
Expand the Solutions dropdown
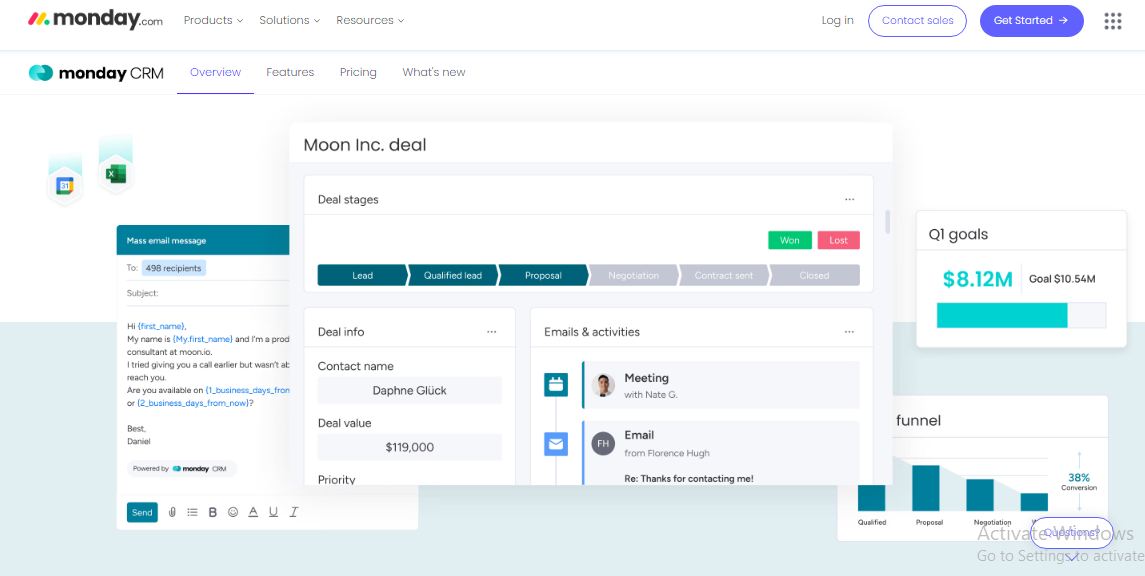(290, 20)
